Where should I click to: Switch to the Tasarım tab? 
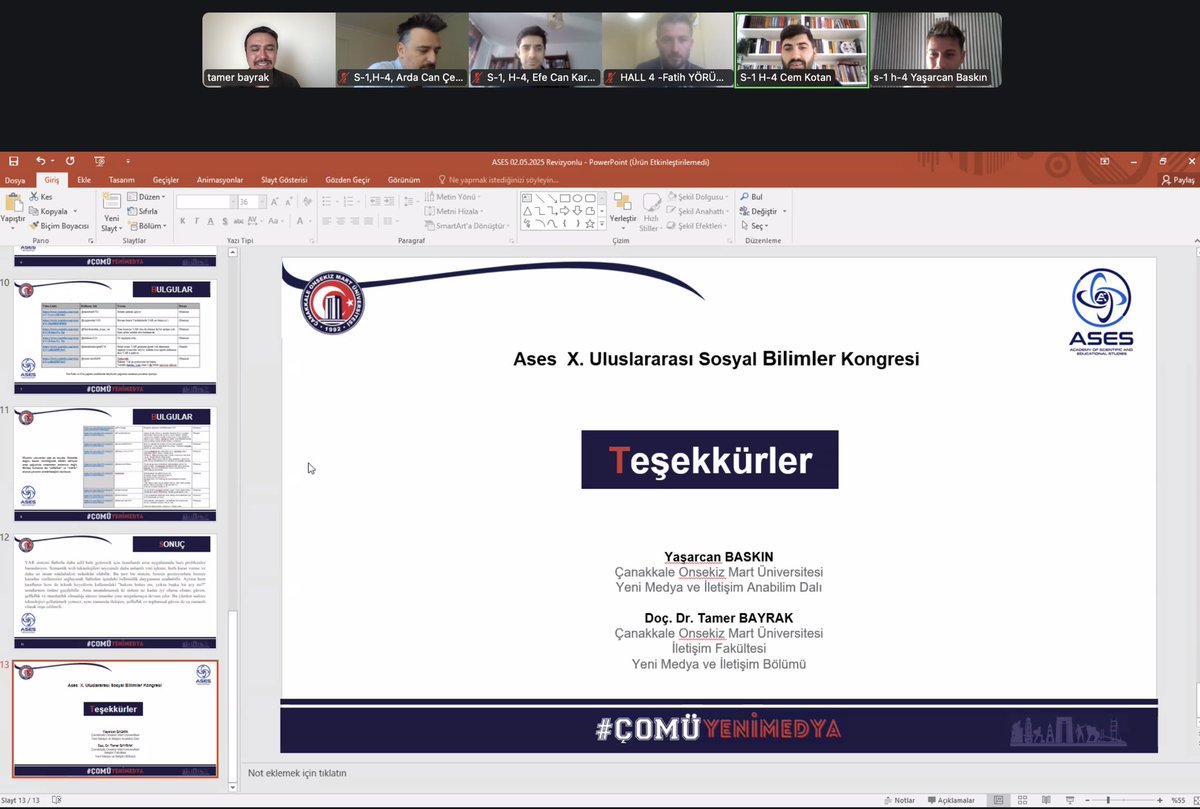[x=122, y=180]
